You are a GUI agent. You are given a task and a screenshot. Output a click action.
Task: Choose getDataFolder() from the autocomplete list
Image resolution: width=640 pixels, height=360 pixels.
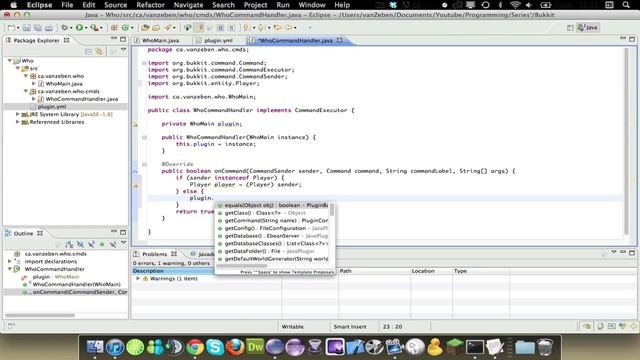click(272, 251)
